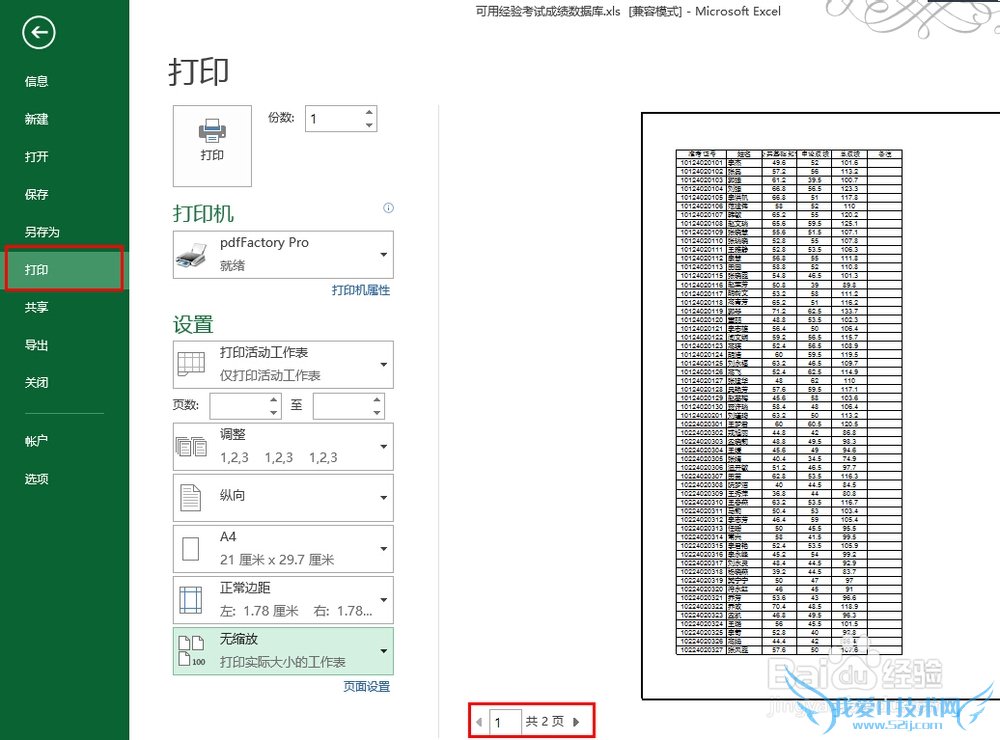Click the pdfFactory printer icon
The width and height of the screenshot is (1000, 740).
[x=191, y=255]
